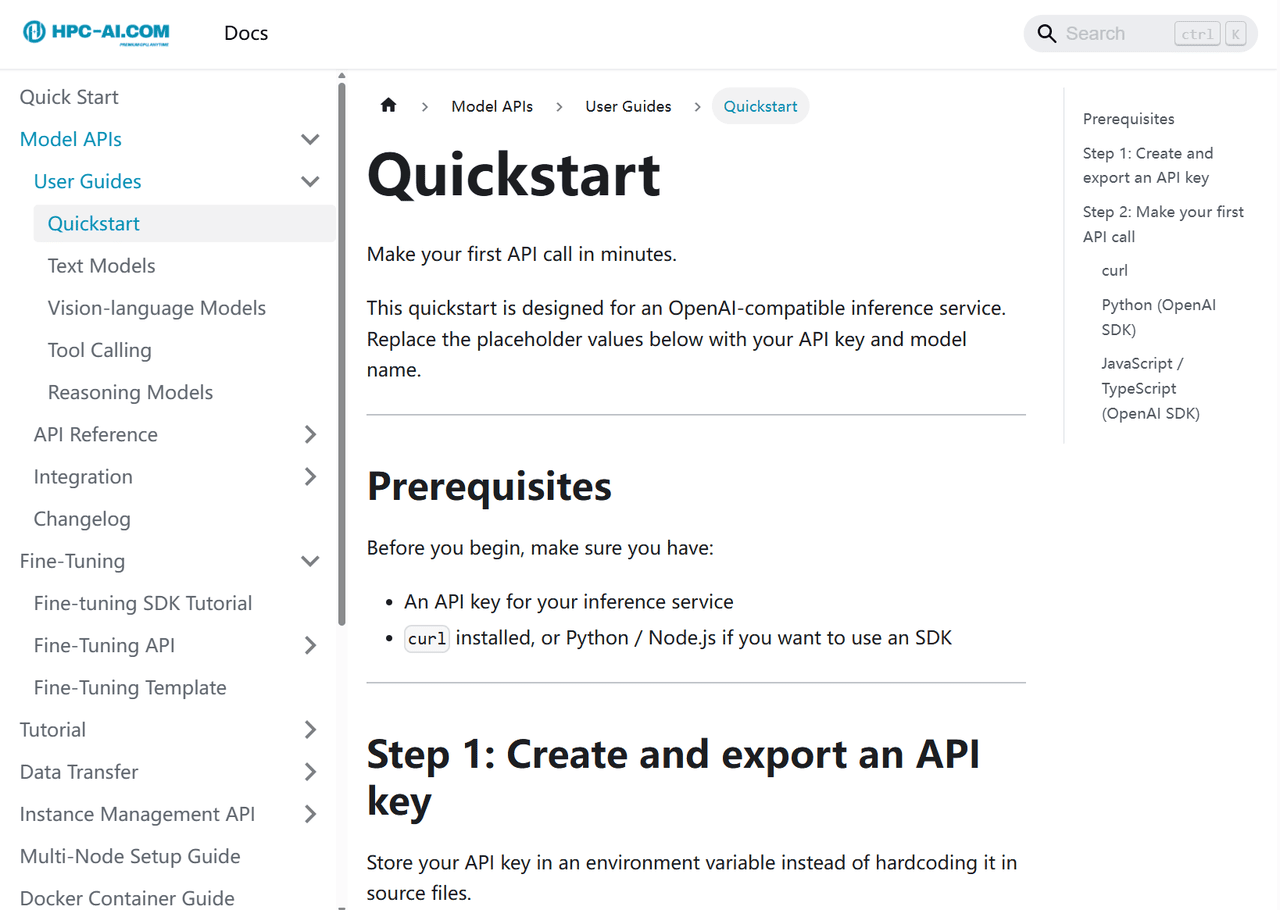The image size is (1280, 910).
Task: Expand the Fine-Tuning API chevron
Action: click(310, 646)
